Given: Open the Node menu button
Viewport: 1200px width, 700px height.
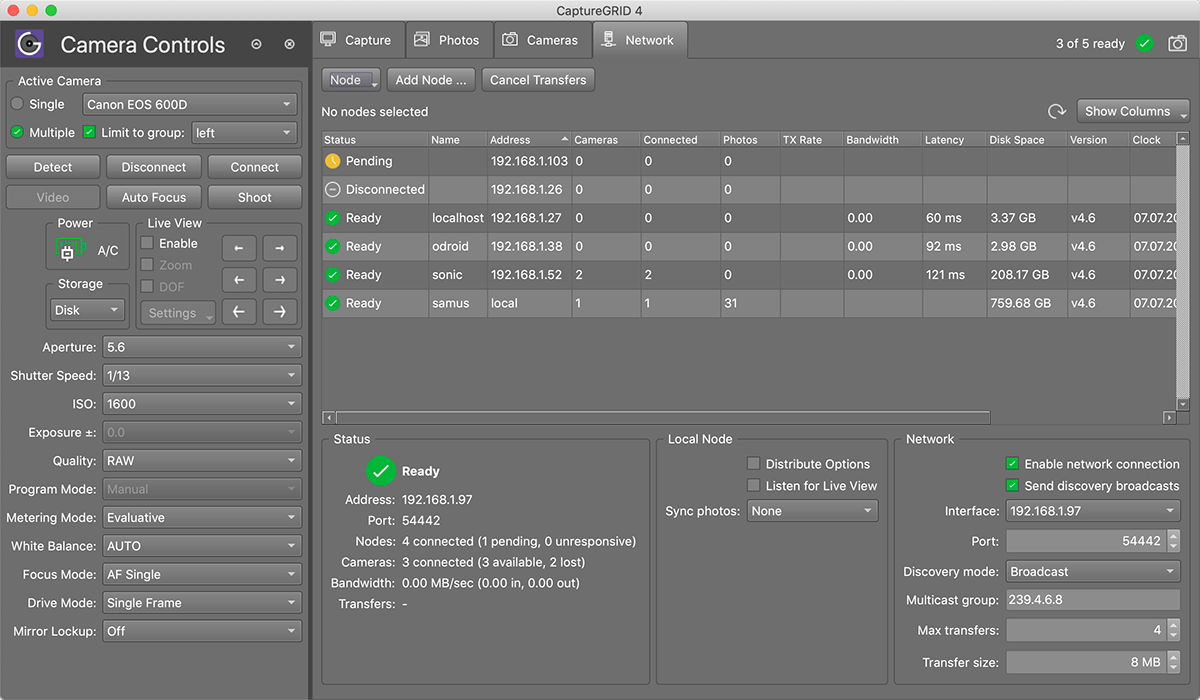Looking at the screenshot, I should click(x=351, y=80).
